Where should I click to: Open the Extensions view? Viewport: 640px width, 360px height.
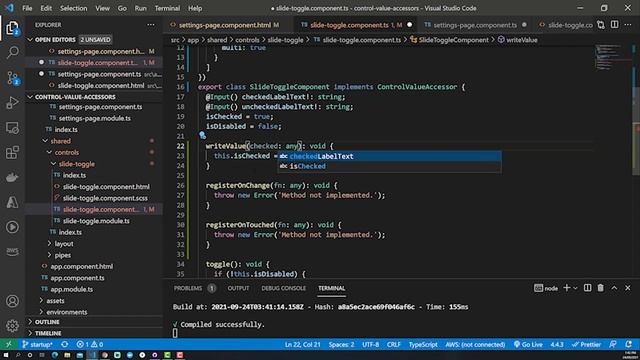point(12,153)
